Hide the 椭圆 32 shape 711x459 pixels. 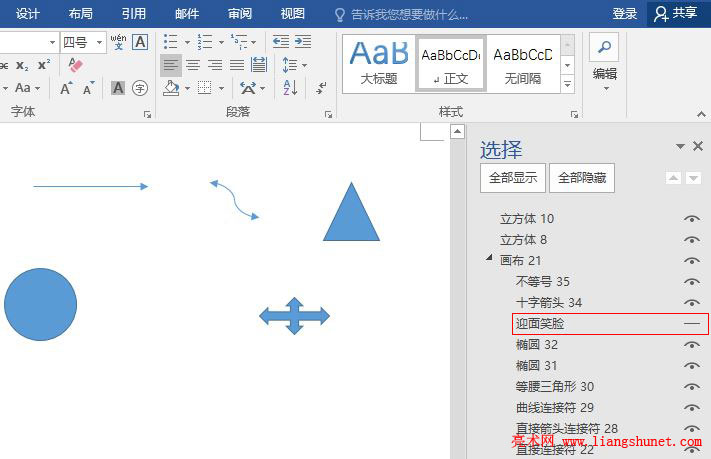pos(692,345)
